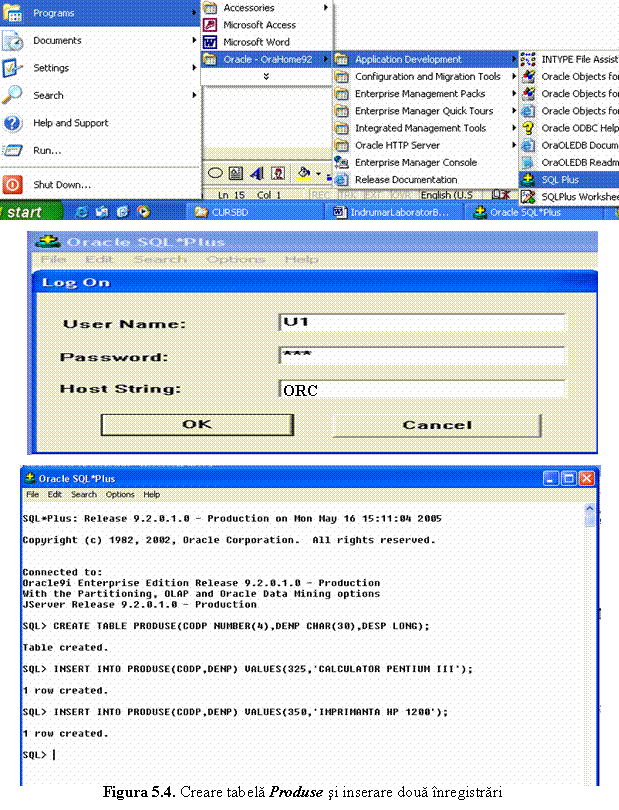Select the WordArt tool in Word toolbar
The image size is (619, 810).
257,173
